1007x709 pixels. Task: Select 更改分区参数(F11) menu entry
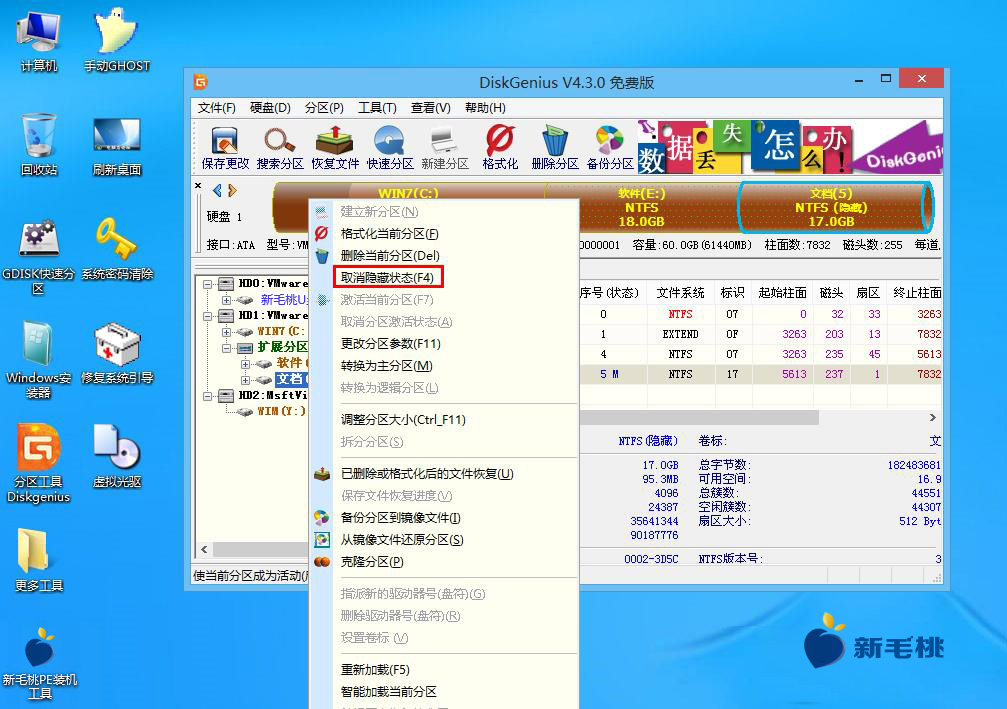point(444,344)
